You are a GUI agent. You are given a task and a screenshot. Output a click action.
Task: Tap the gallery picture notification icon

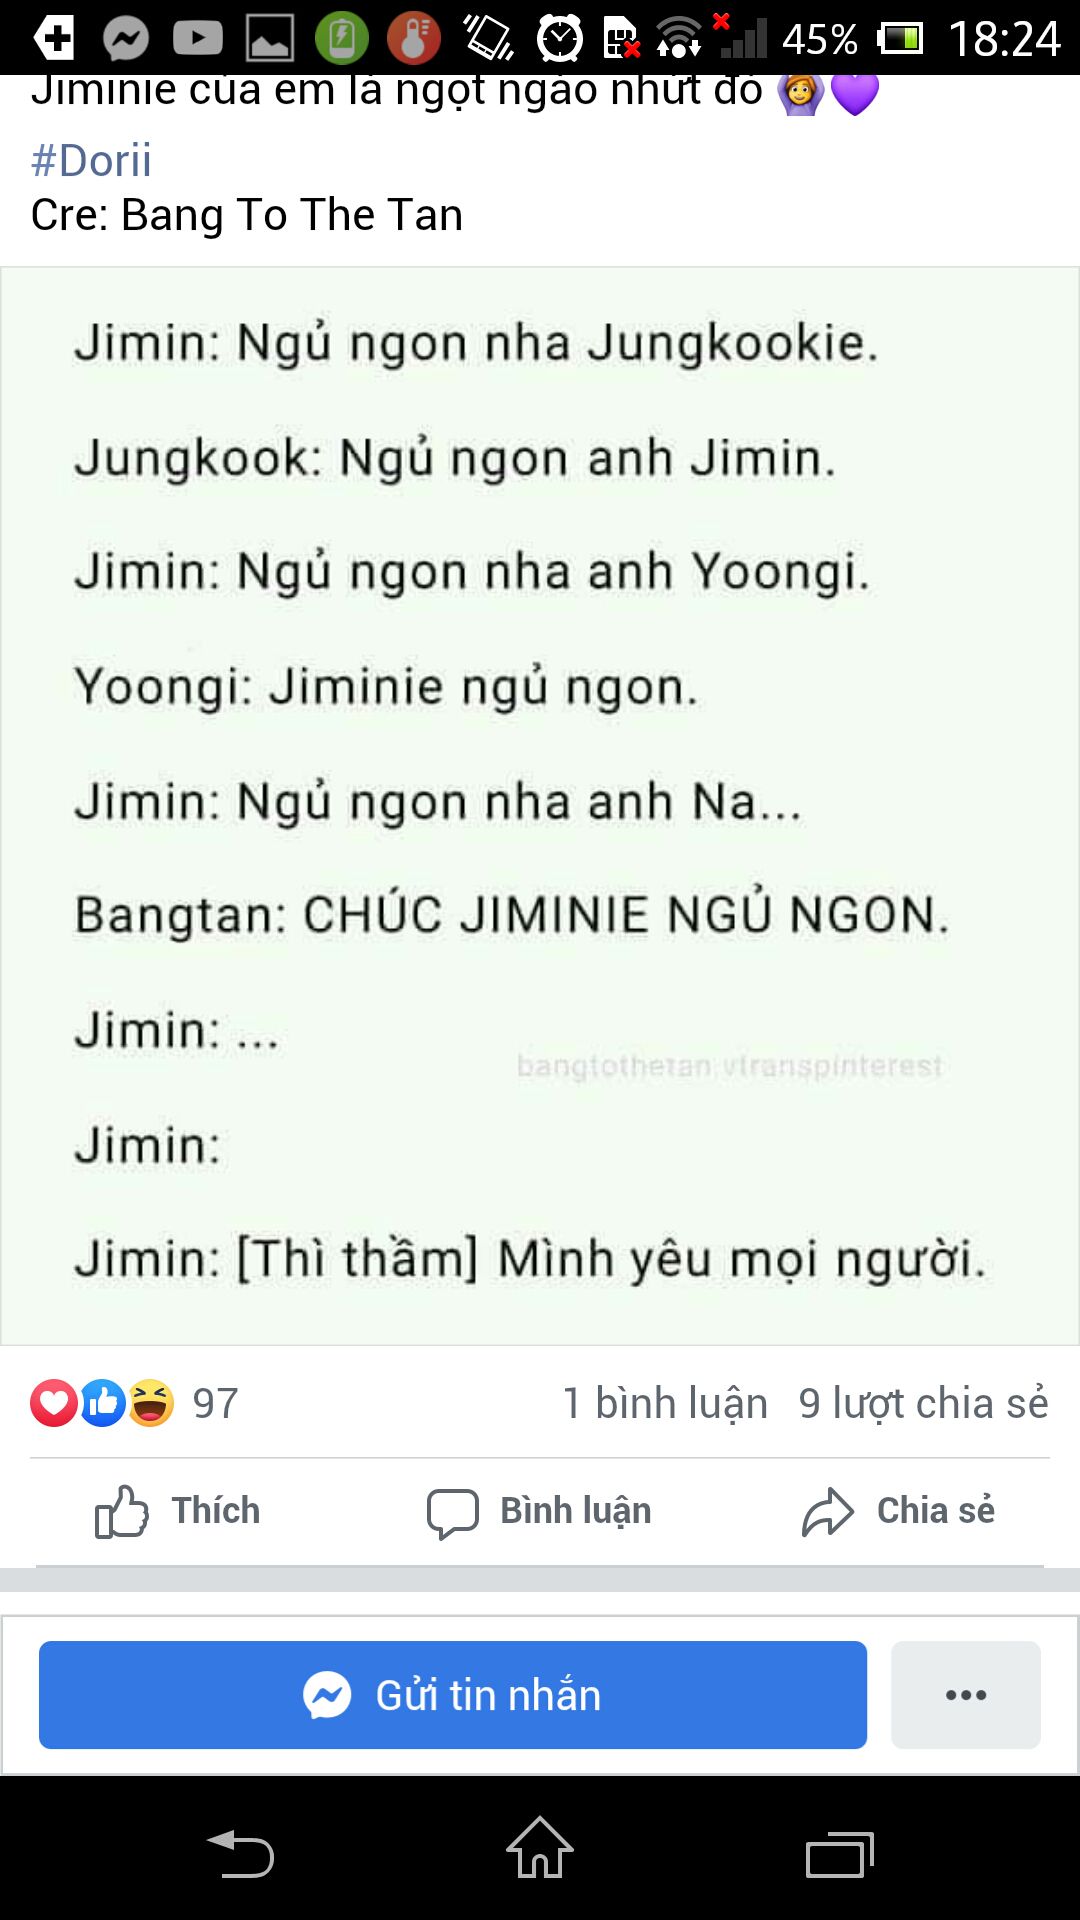click(x=270, y=39)
